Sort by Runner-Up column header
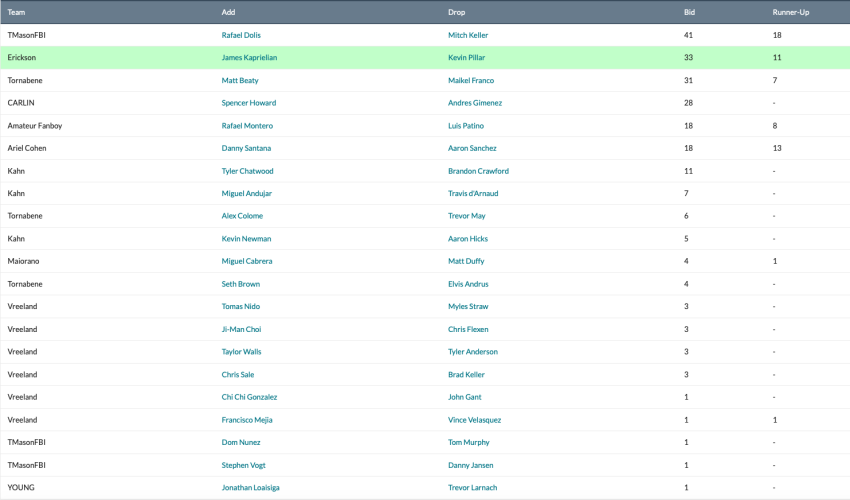This screenshot has height=500, width=850. point(790,12)
